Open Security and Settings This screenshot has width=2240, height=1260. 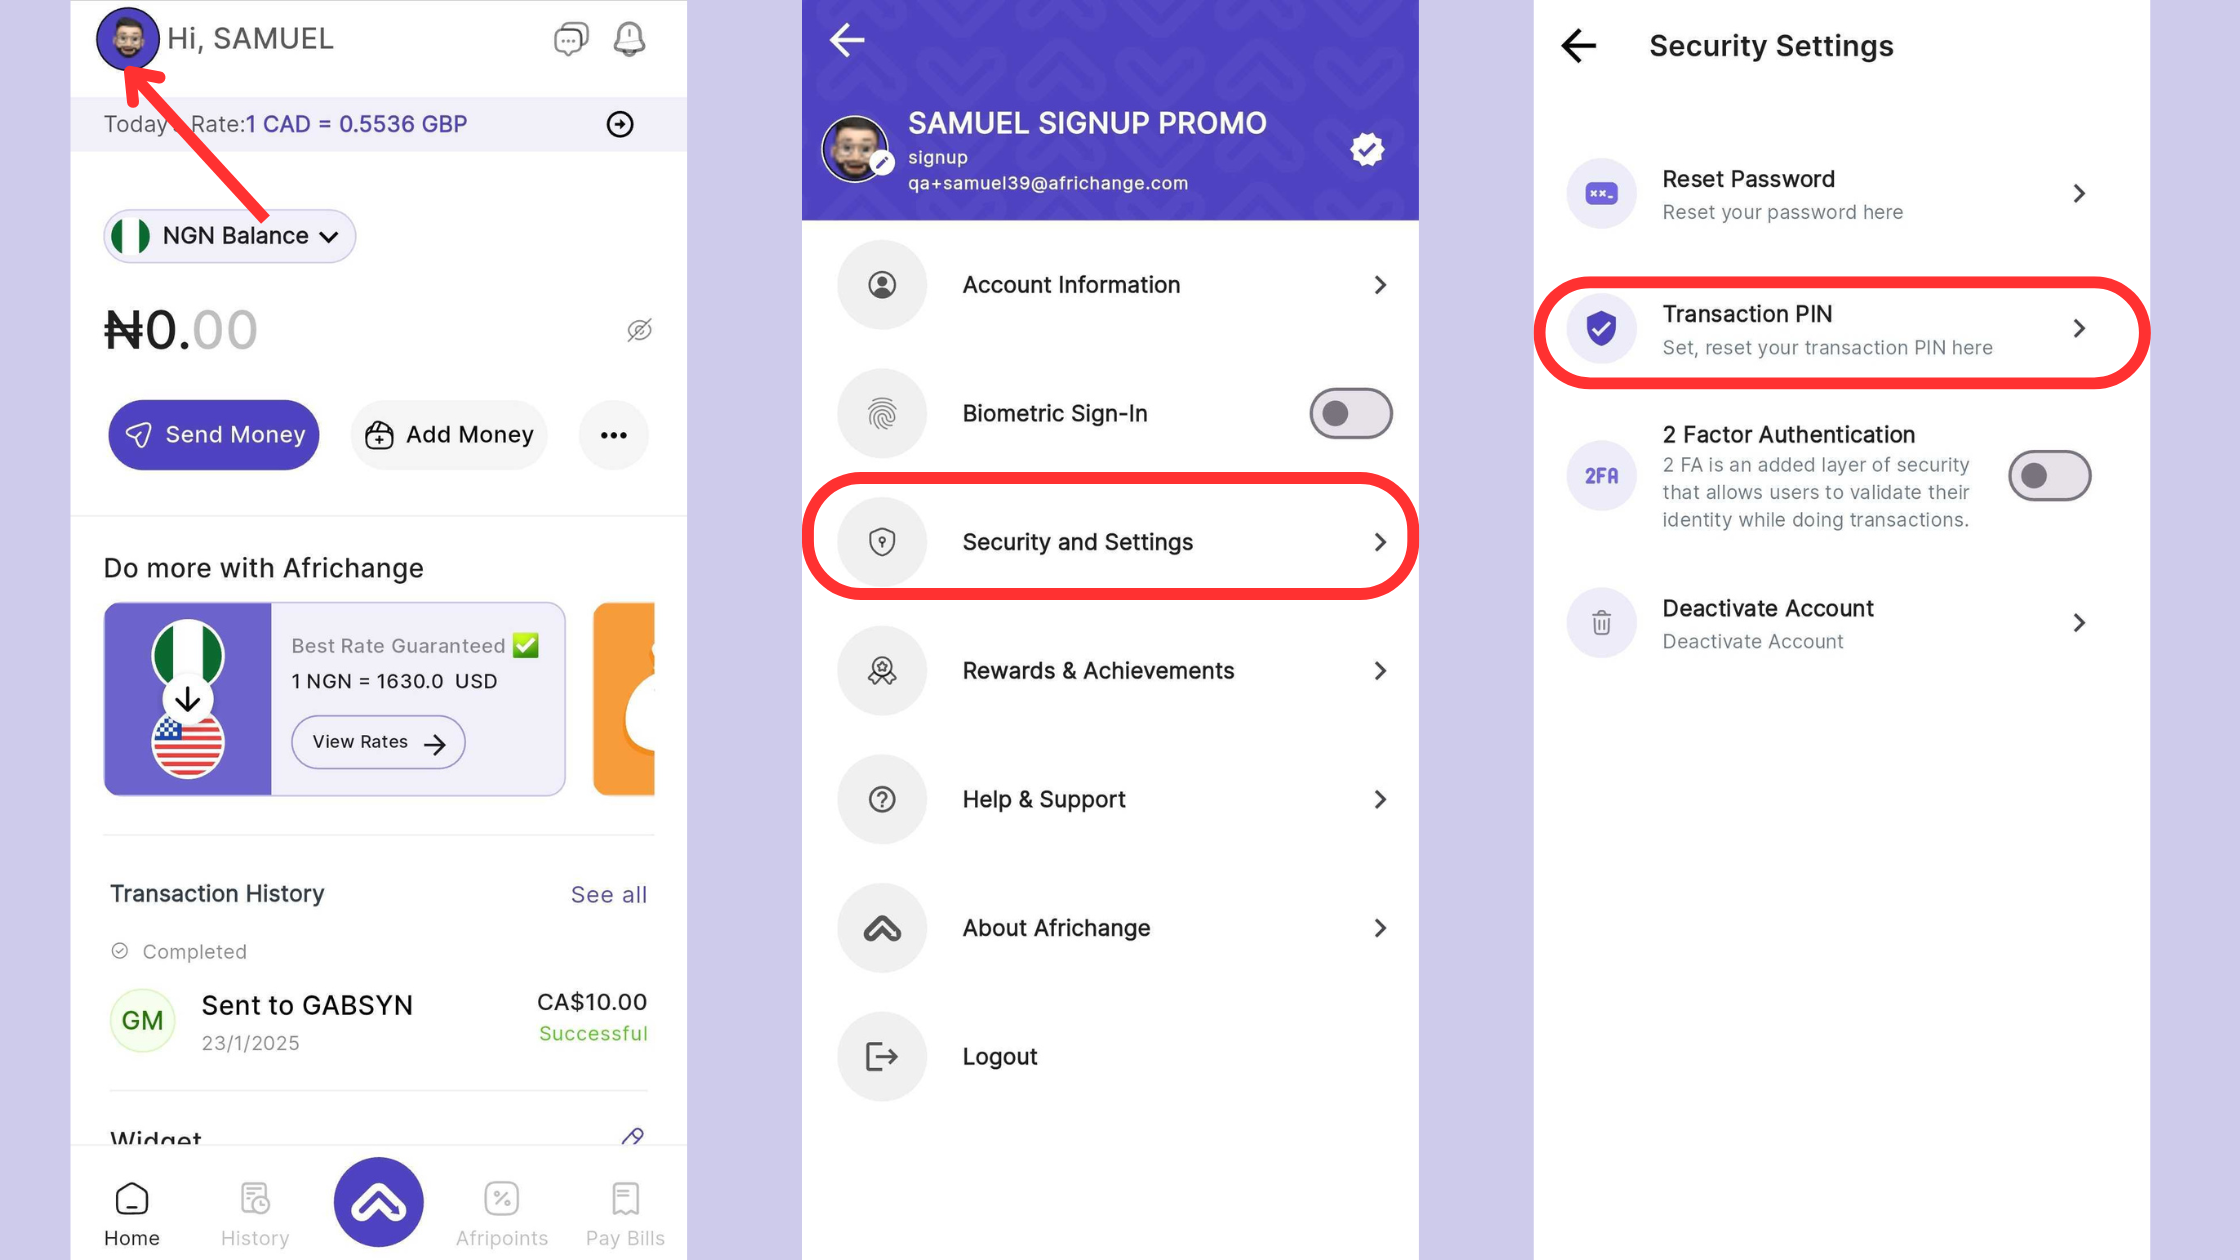1110,542
